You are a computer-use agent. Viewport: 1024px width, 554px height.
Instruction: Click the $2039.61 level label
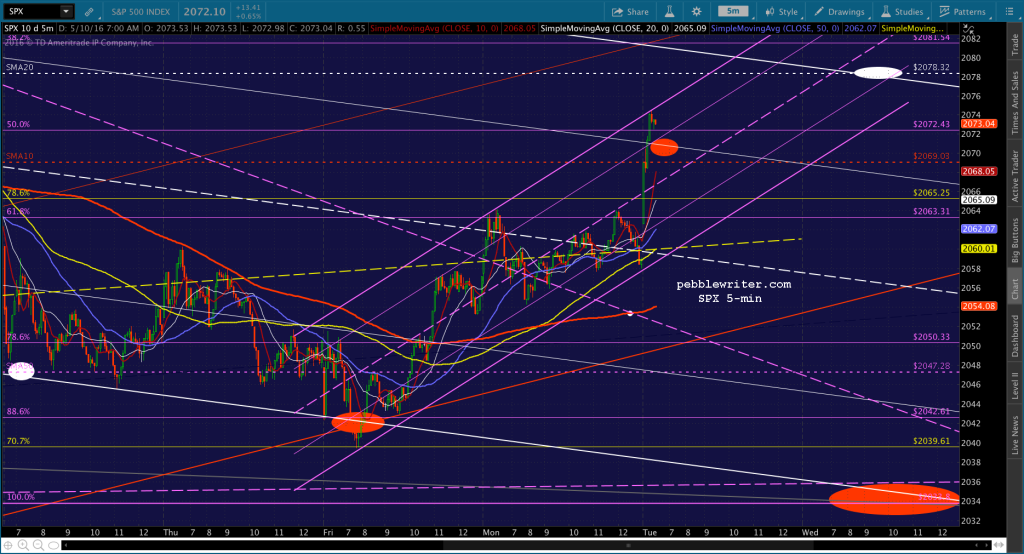pyautogui.click(x=931, y=441)
